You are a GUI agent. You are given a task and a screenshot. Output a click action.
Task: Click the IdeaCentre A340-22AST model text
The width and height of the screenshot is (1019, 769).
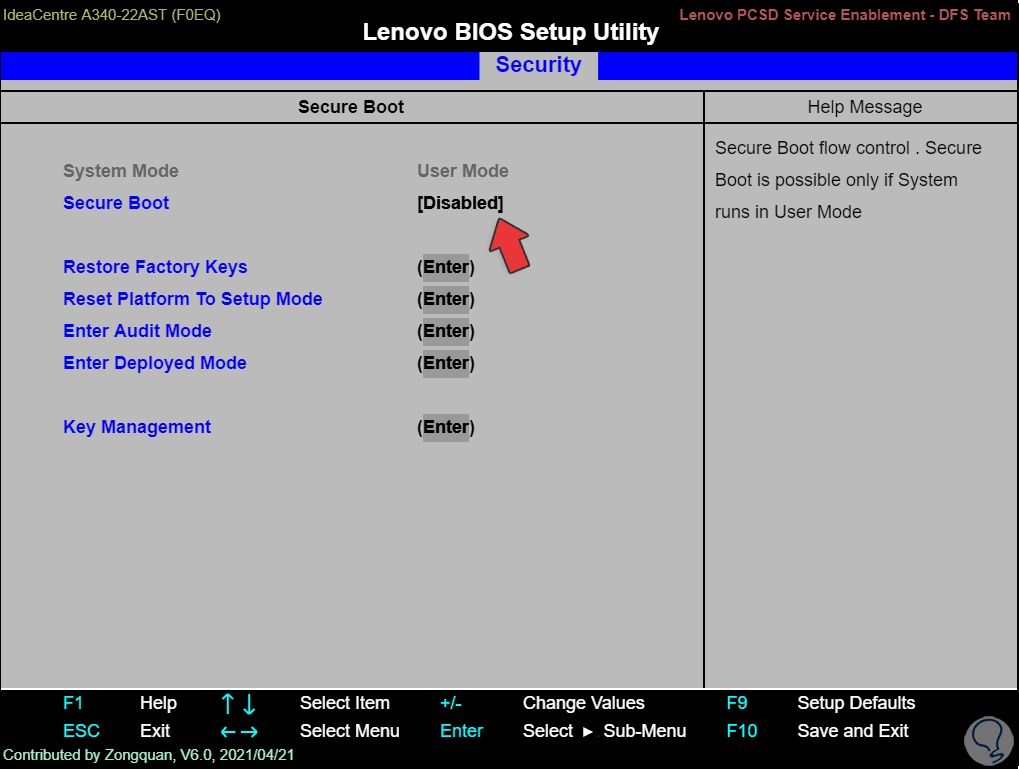112,15
